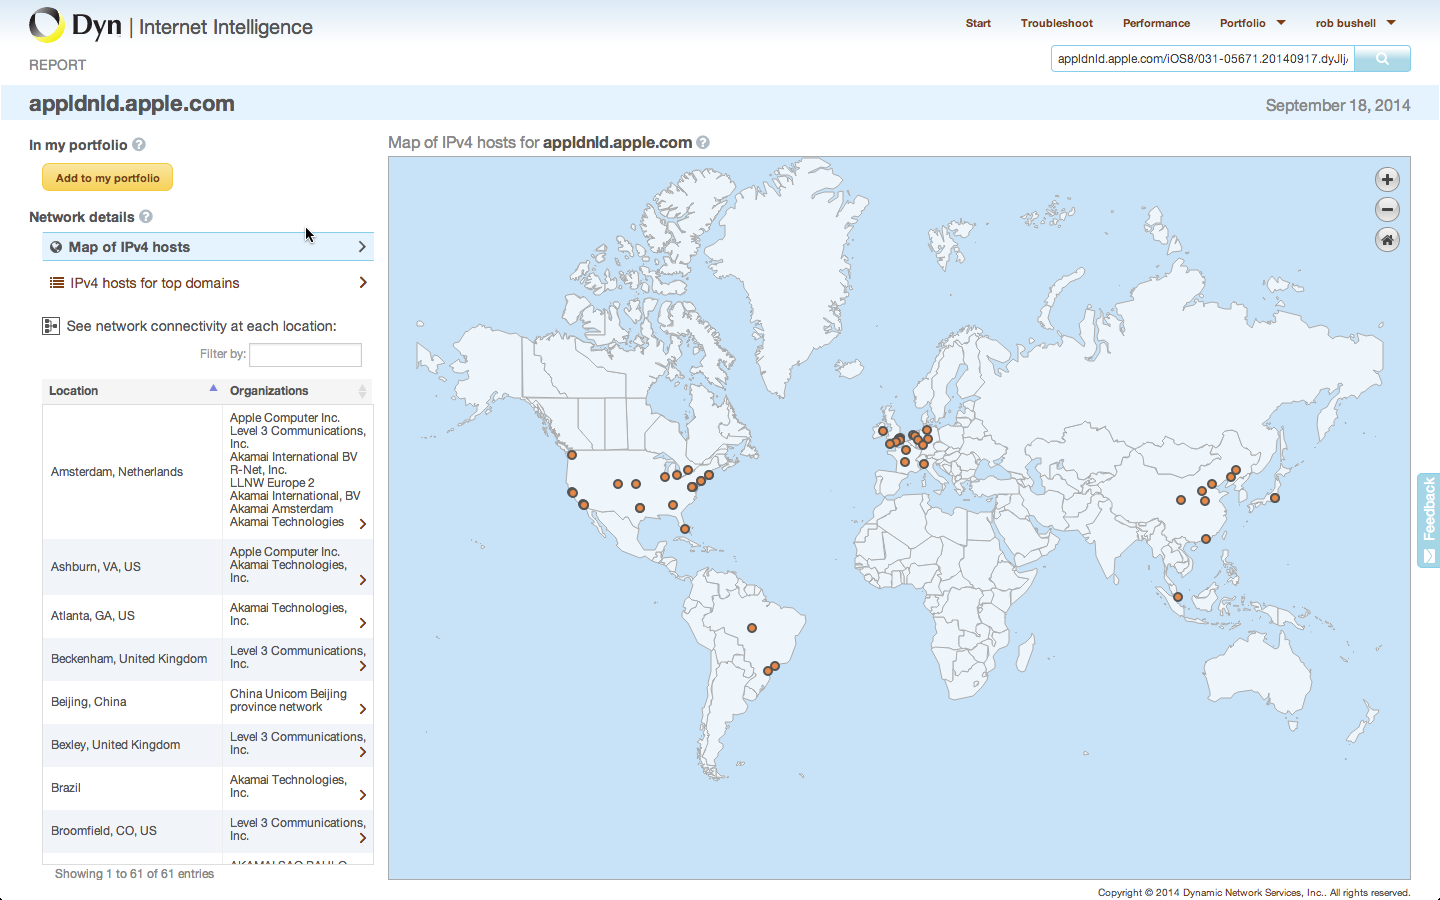Click the globe icon for Map of IPv4 hosts

[56, 247]
